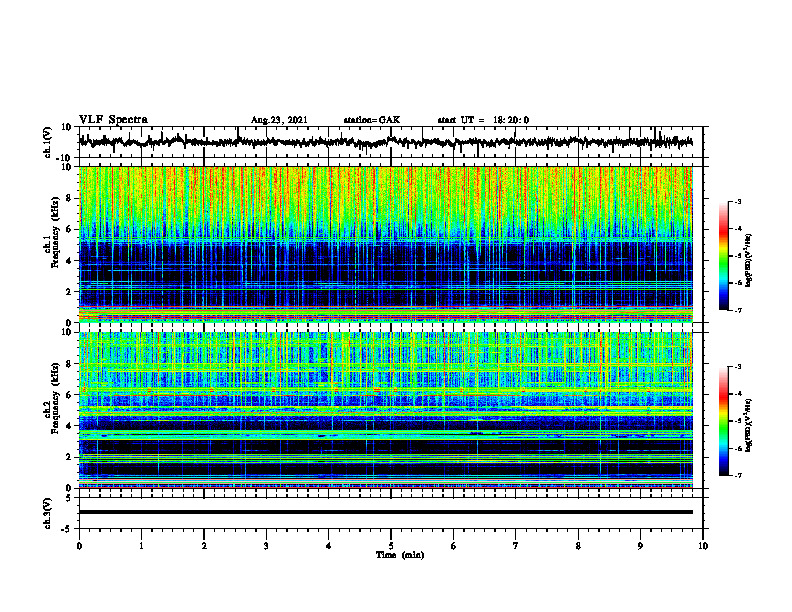Click inside the ch.2 spectrogram panel
Screen dimensions: 792x612
(385, 410)
